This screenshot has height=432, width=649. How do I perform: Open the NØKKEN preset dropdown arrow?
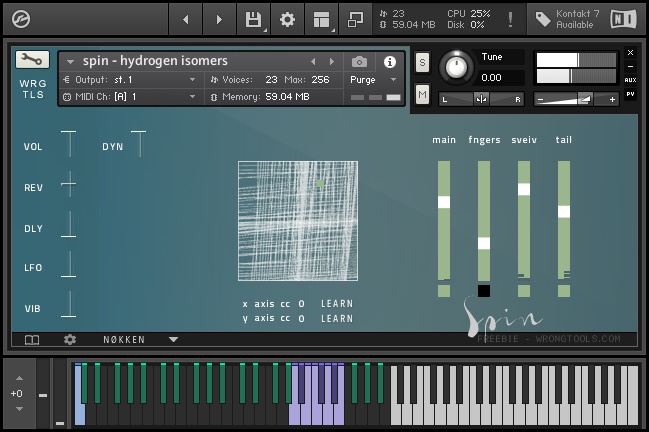(x=173, y=340)
